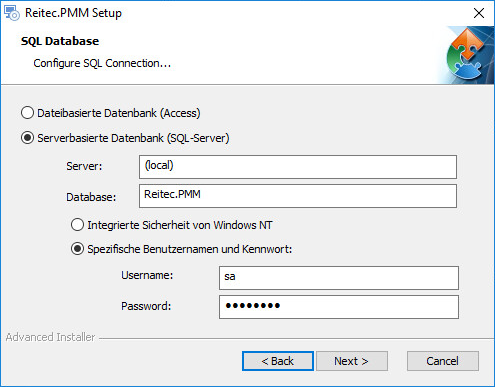Abort setup with the Cancel button
Screen dimensions: 495x387
click(x=443, y=361)
